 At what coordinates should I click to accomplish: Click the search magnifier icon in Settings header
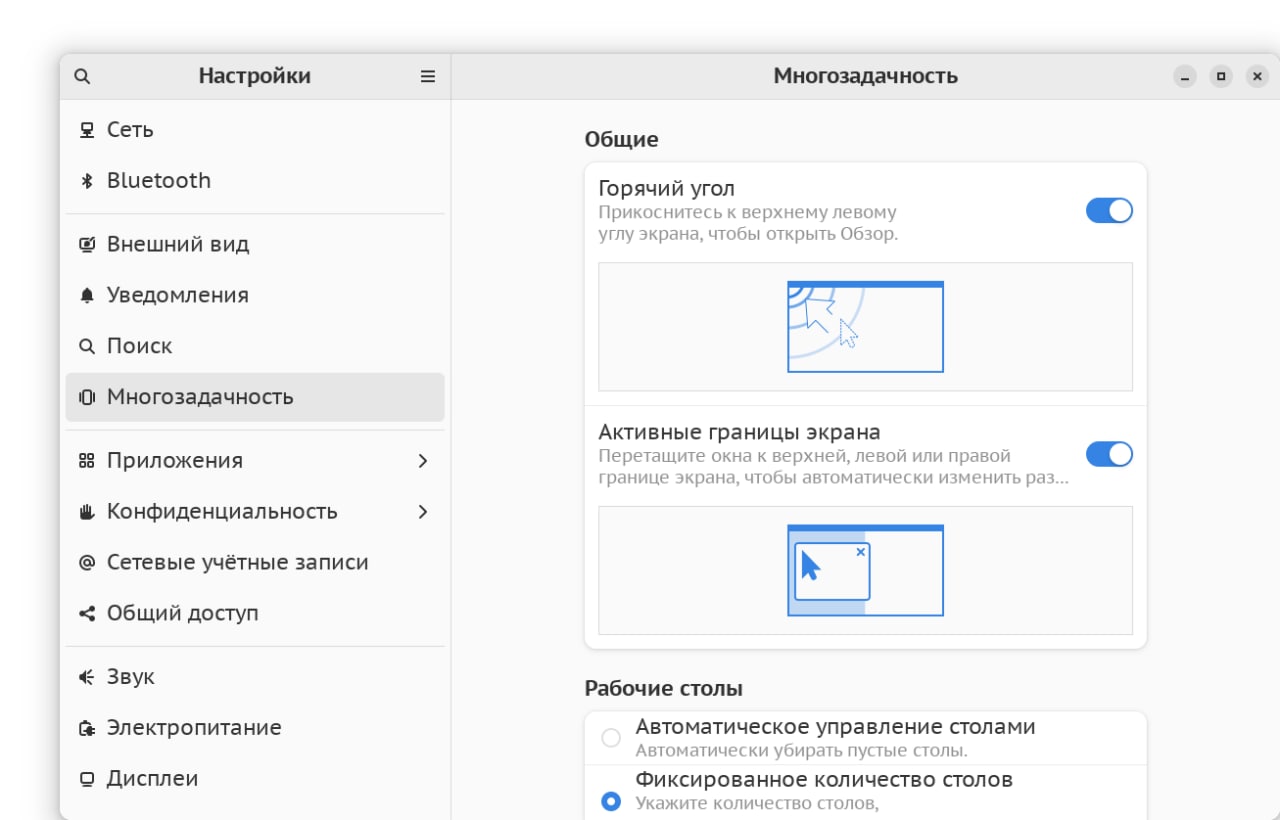pos(83,77)
